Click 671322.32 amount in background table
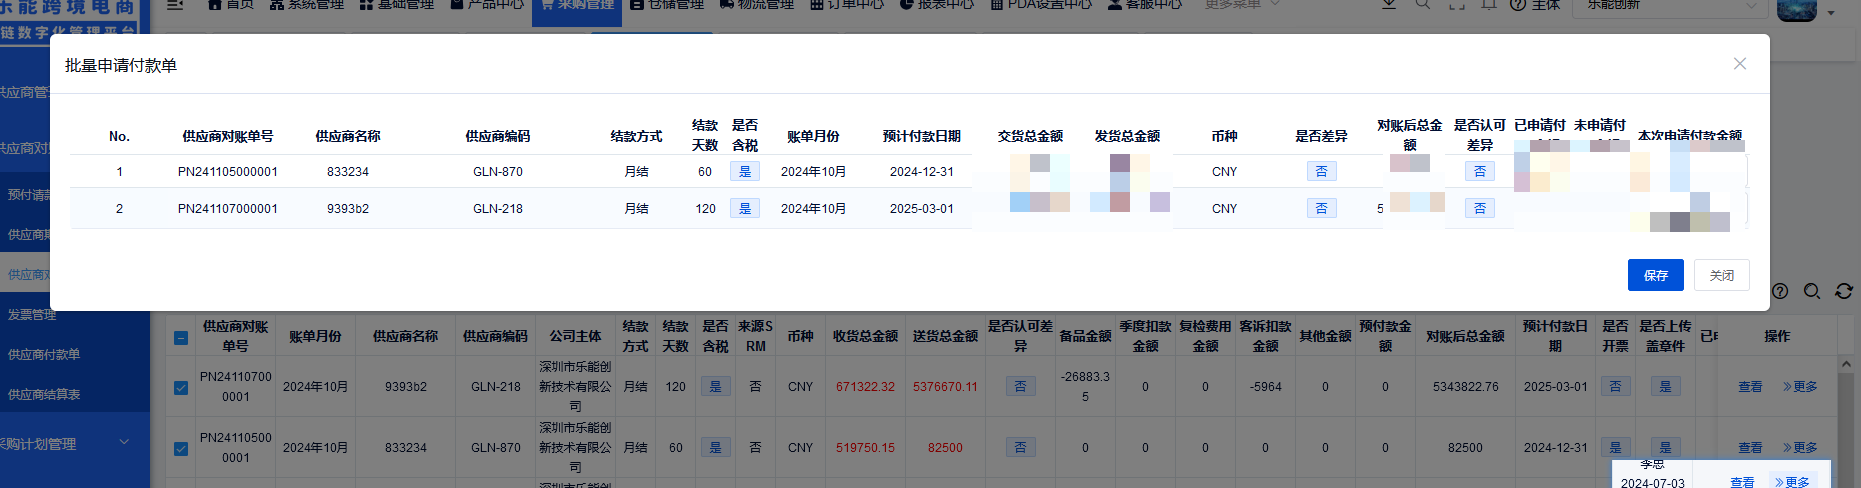This screenshot has height=488, width=1861. click(x=866, y=387)
